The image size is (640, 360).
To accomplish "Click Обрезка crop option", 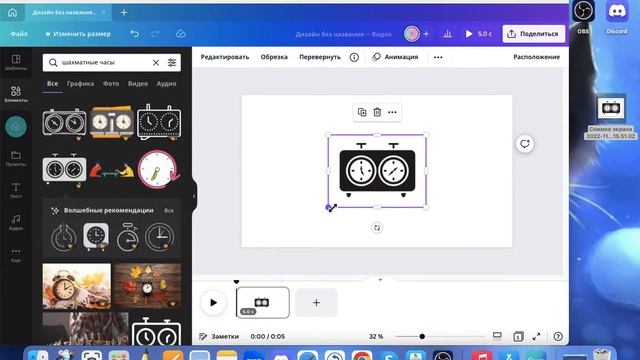I will (x=274, y=57).
